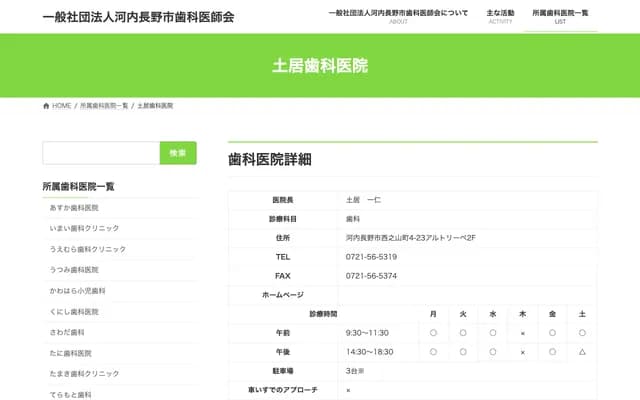Open いまい歯科クリニック in sidebar list
640x400 pixels.
pos(84,228)
